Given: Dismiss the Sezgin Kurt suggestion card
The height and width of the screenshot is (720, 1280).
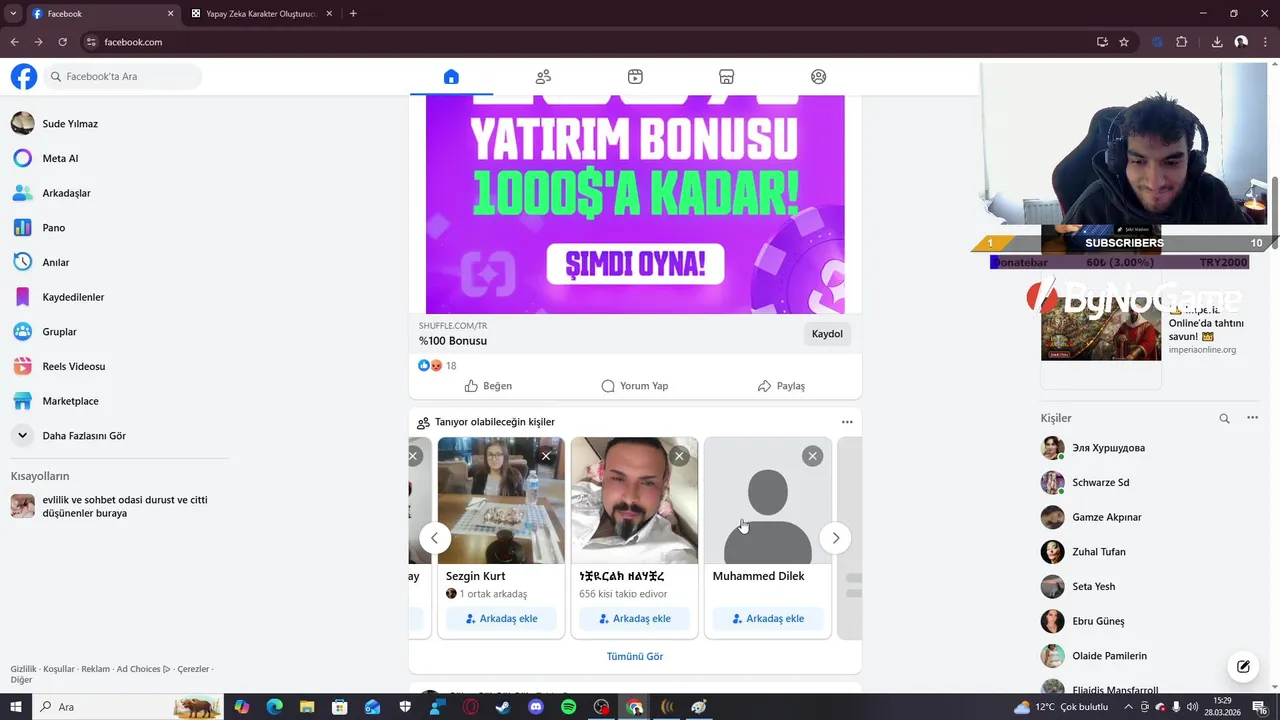Looking at the screenshot, I should pos(546,456).
